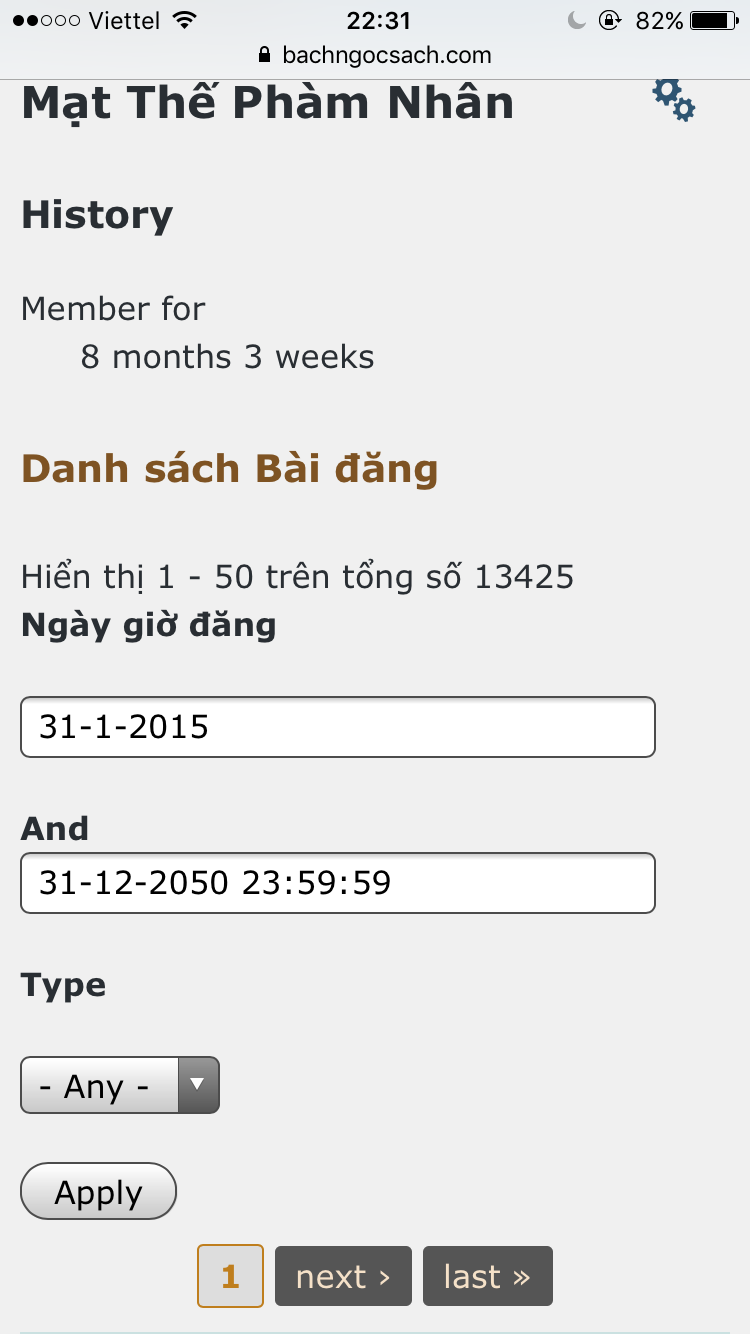Focus the start date field 31-1-2015

tap(338, 727)
